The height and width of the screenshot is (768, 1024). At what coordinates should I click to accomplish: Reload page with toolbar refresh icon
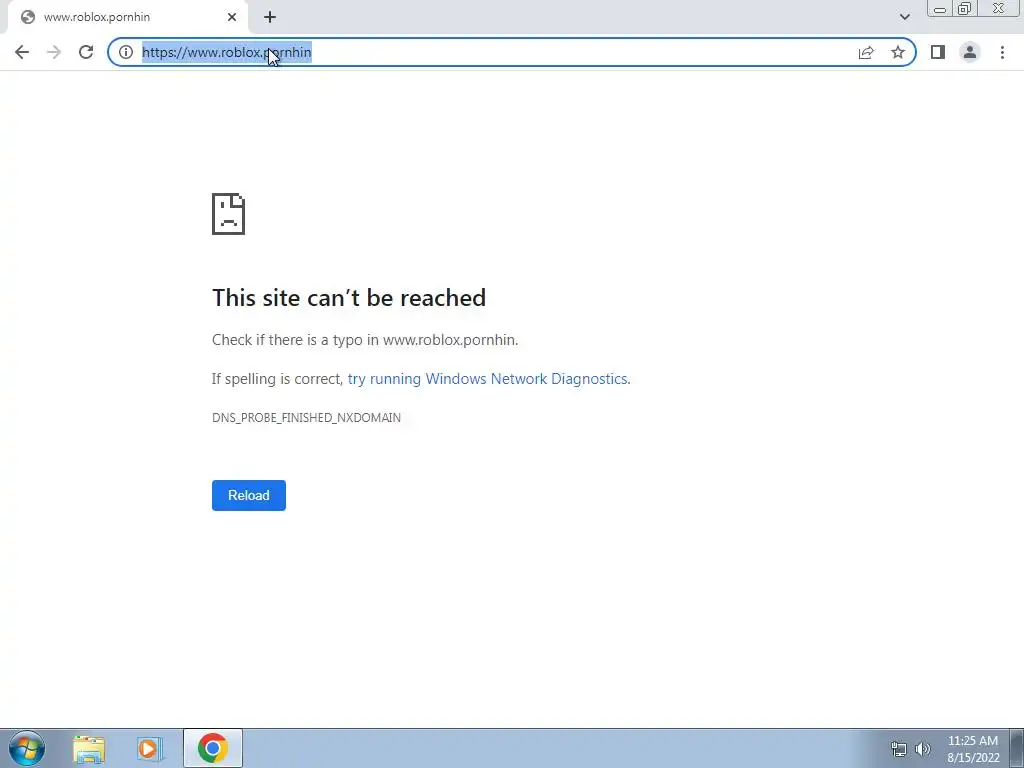pyautogui.click(x=86, y=52)
